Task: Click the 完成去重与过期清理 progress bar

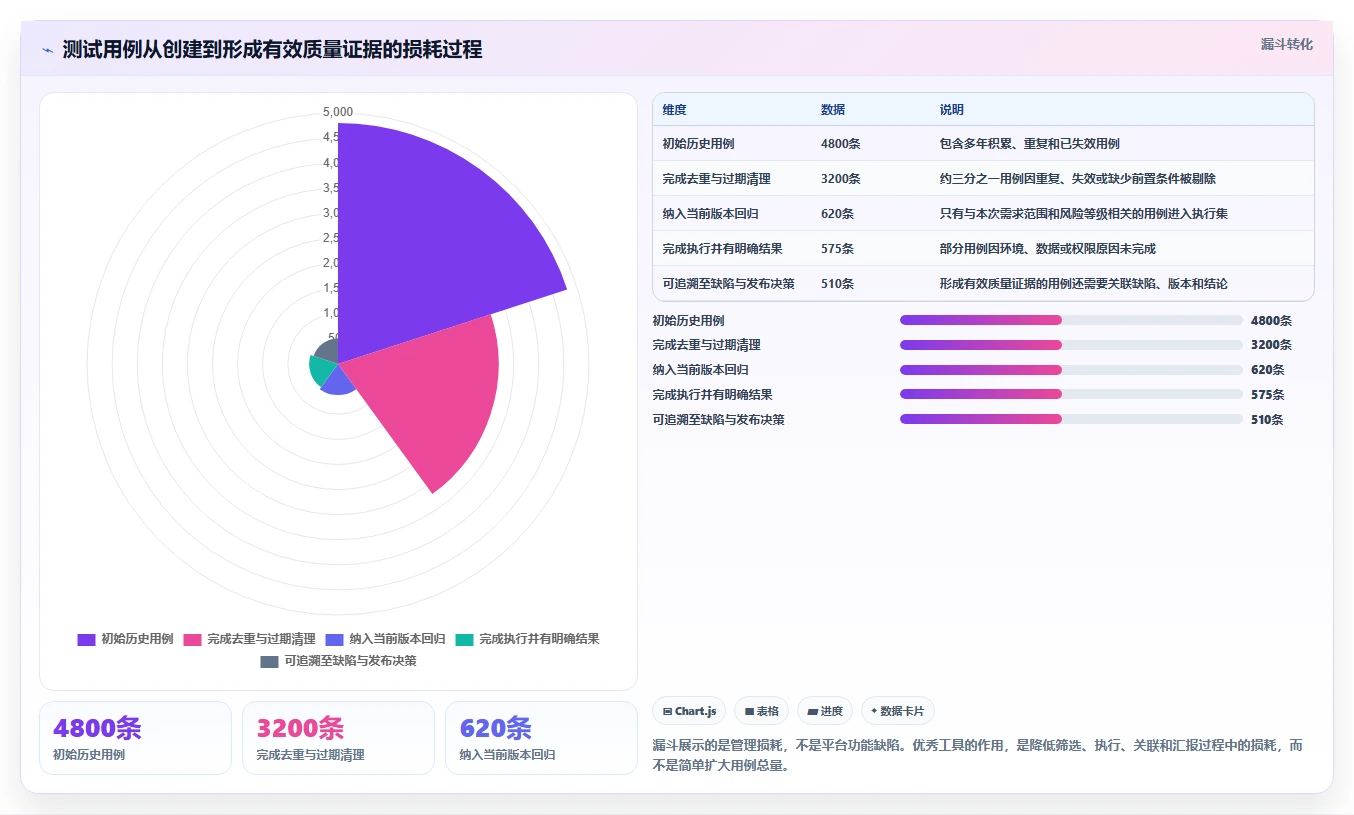Action: [1071, 345]
